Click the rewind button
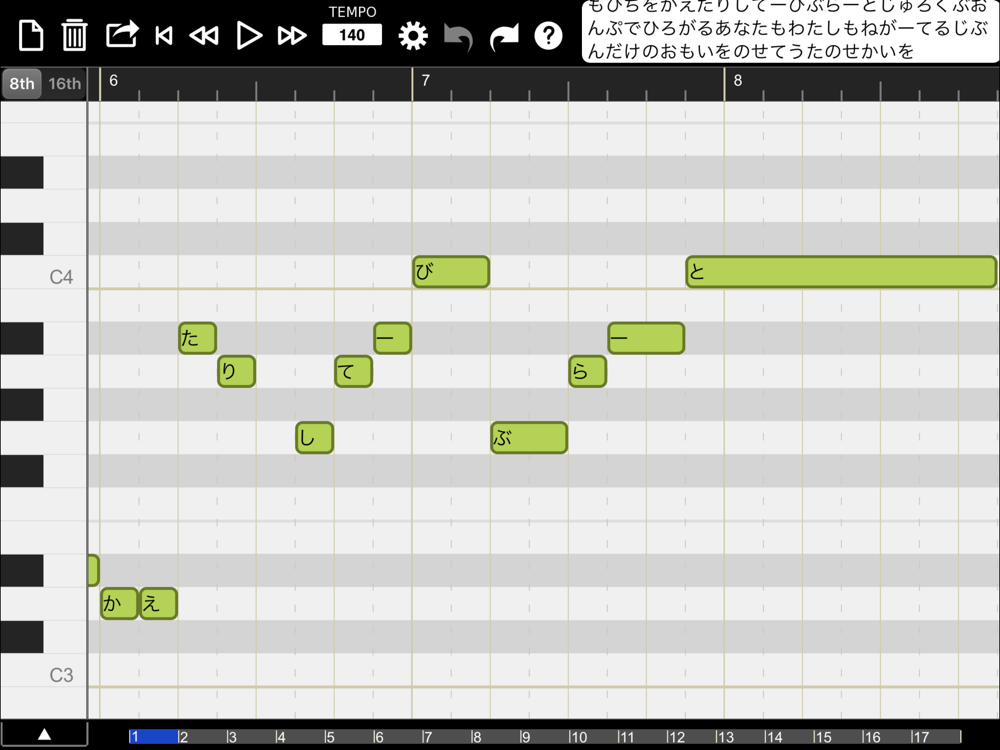The image size is (1000, 750). (204, 36)
